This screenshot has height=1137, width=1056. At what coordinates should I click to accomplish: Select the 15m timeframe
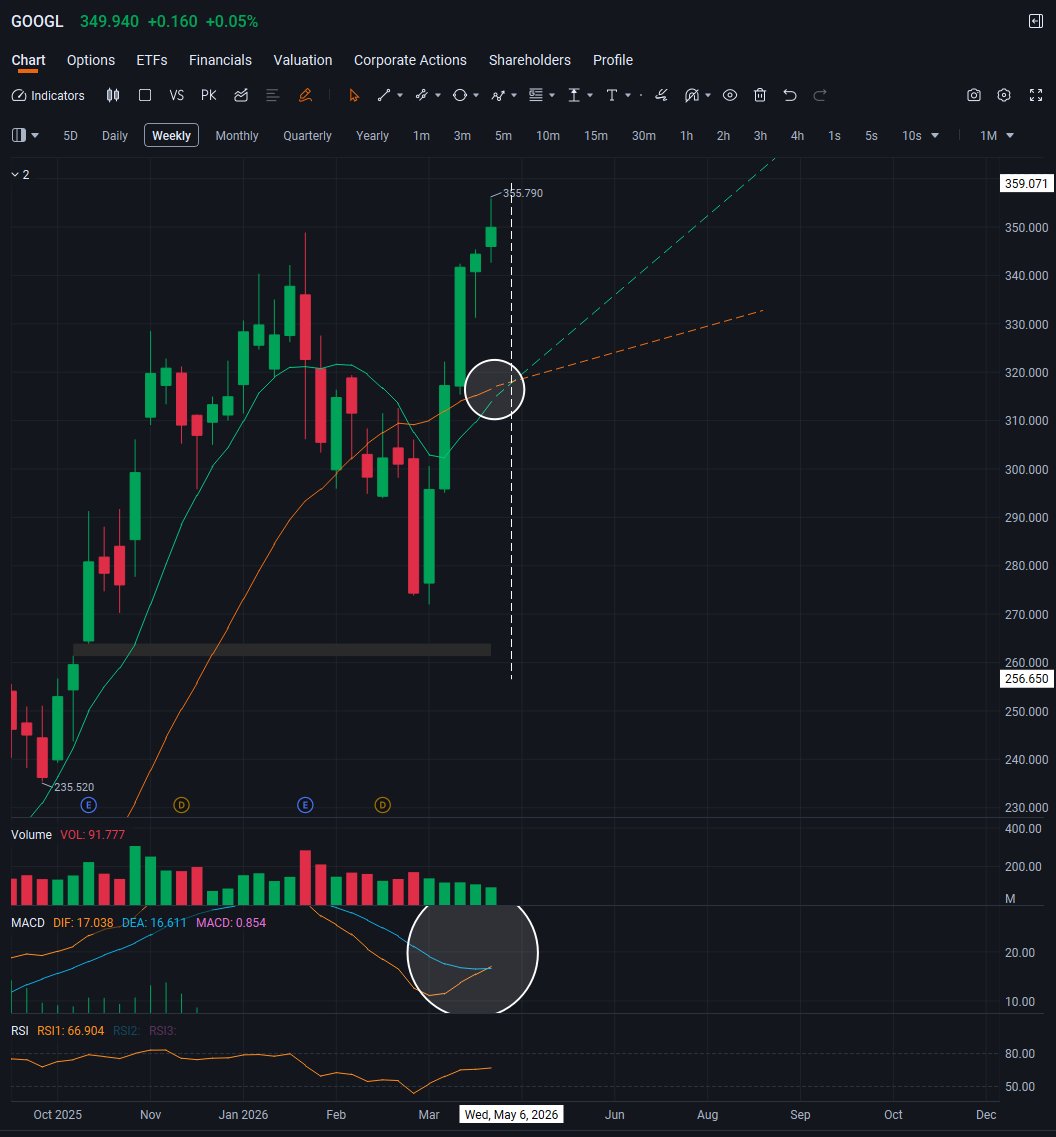point(595,136)
